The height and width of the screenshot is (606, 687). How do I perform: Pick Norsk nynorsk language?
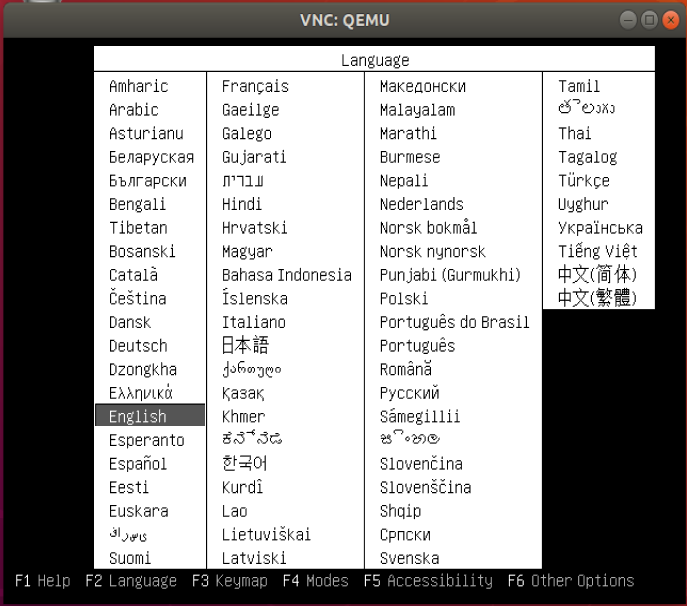(432, 252)
